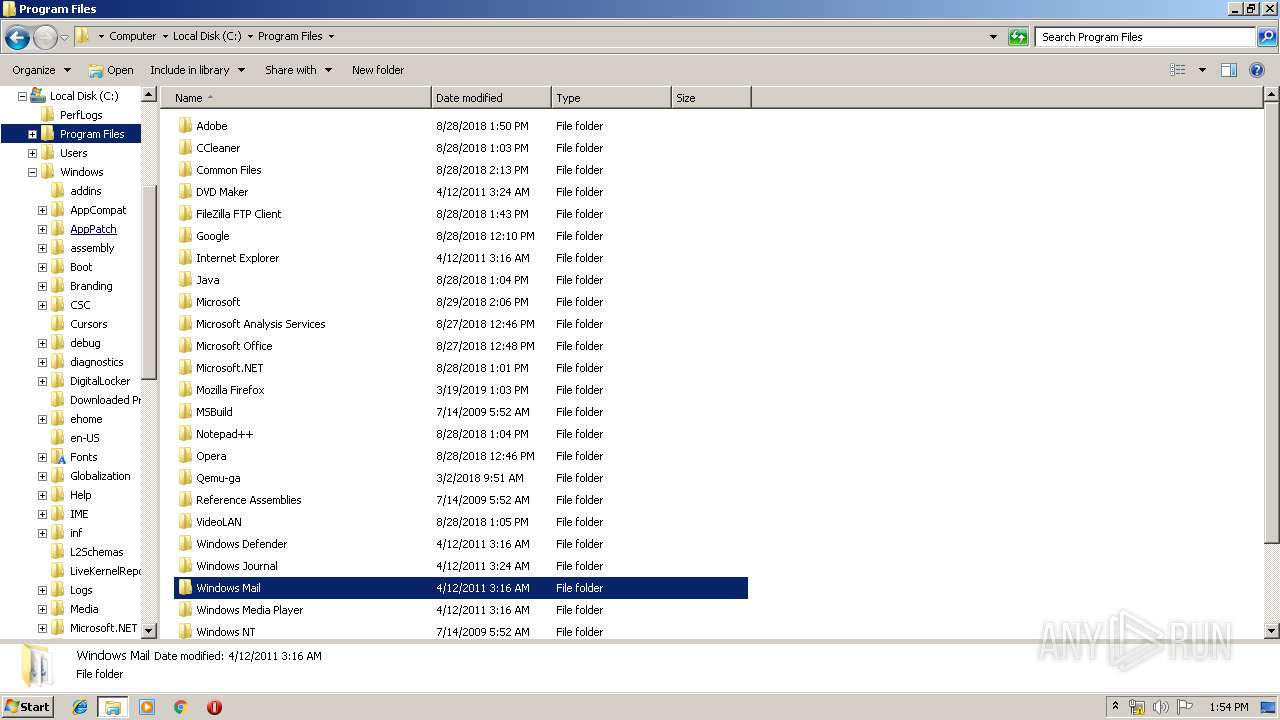Expand the AppCompat tree node
Screen dimensions: 1280x720
[x=42, y=210]
